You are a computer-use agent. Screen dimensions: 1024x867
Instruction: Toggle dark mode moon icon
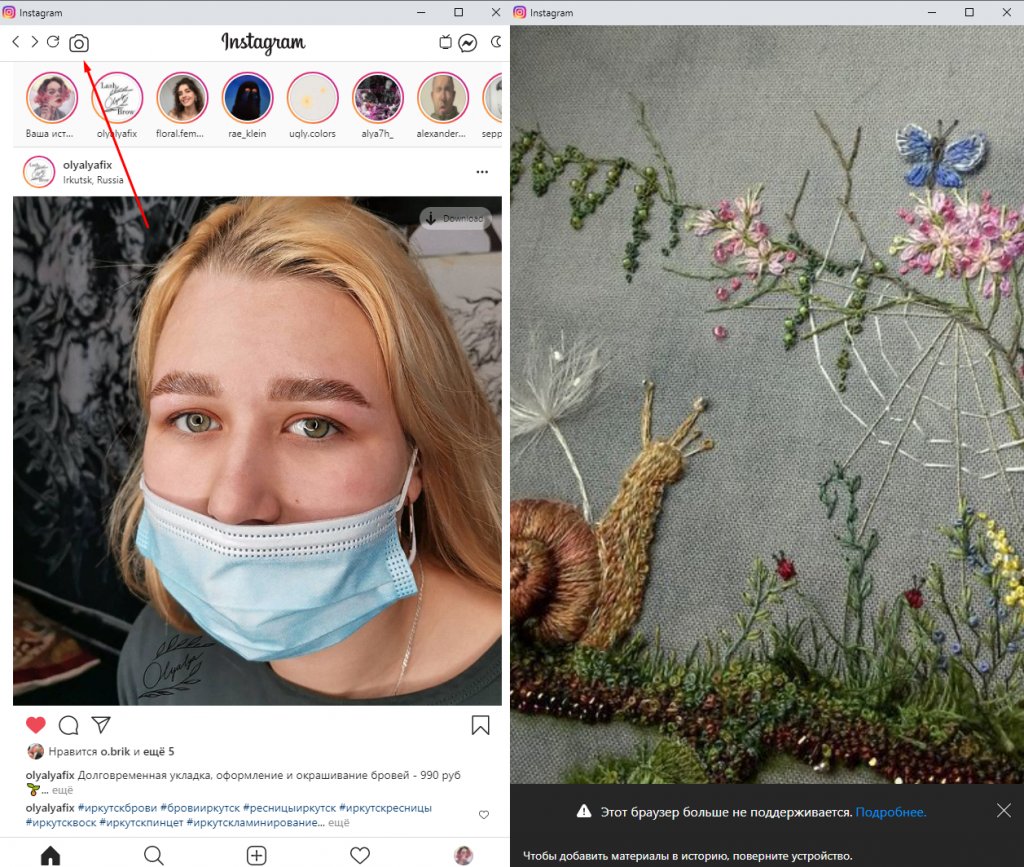coord(497,43)
